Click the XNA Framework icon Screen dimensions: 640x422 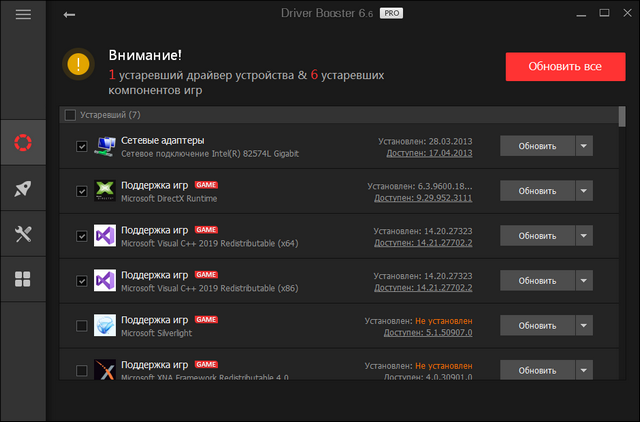pyautogui.click(x=105, y=369)
